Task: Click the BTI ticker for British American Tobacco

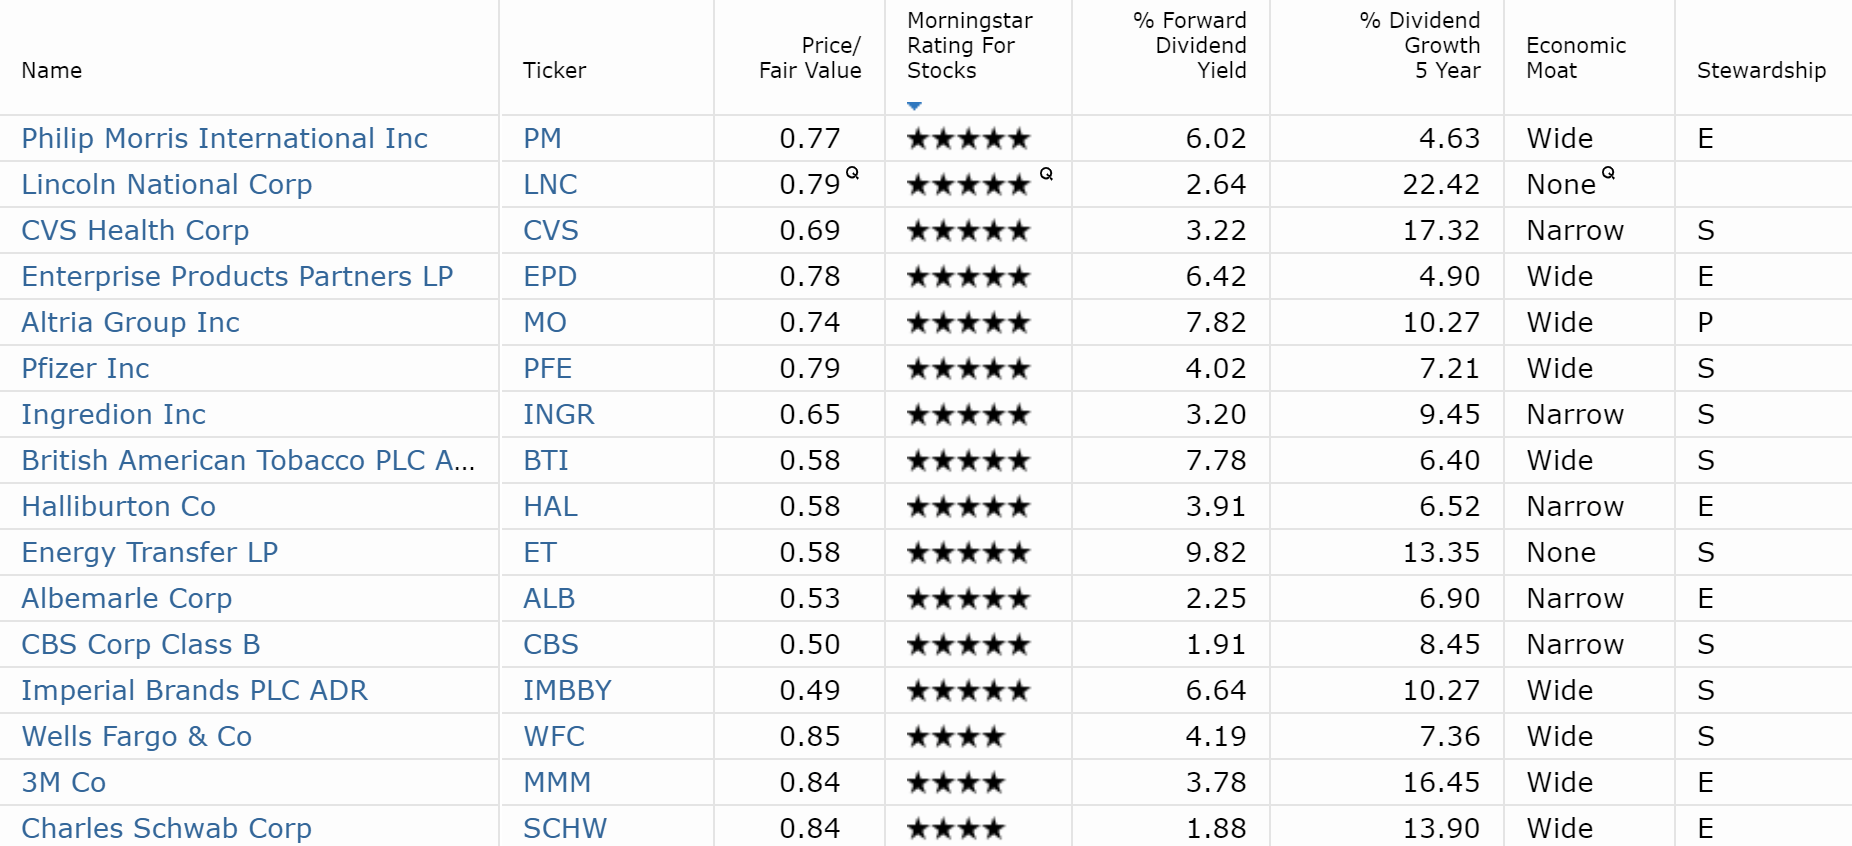Action: 546,461
